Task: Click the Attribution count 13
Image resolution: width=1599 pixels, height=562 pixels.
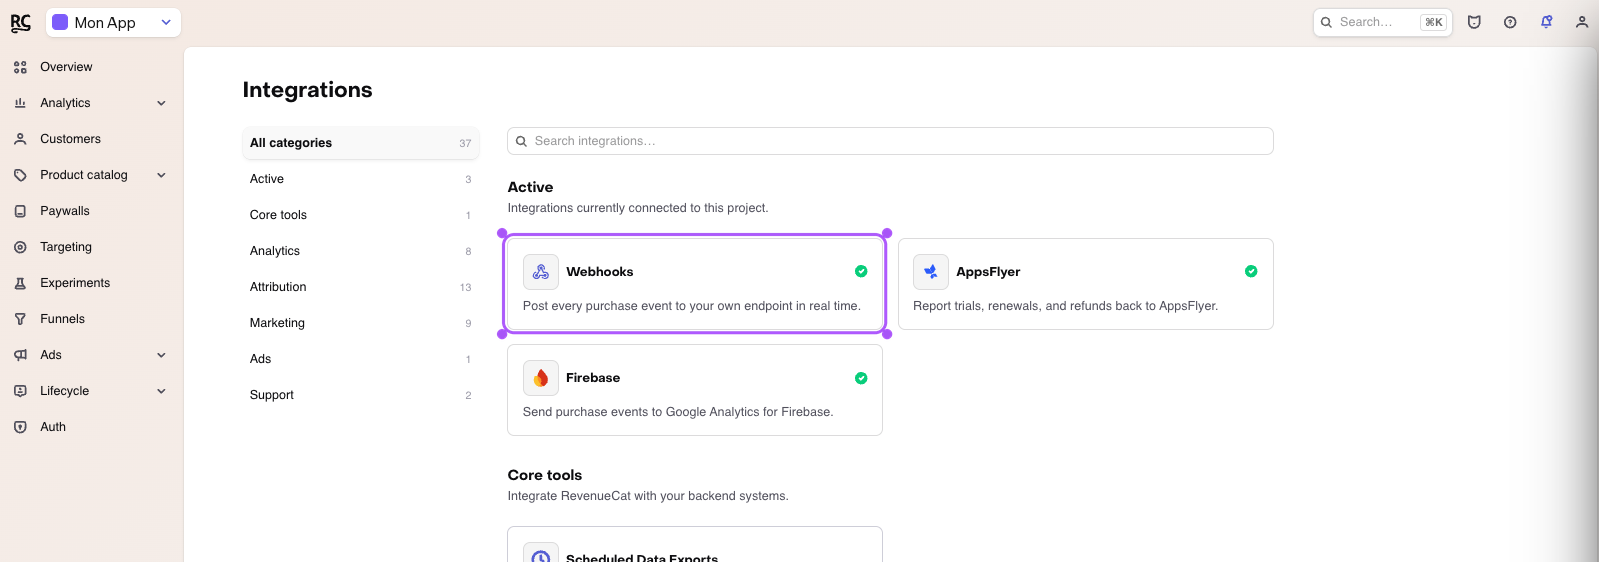Action: tap(465, 287)
